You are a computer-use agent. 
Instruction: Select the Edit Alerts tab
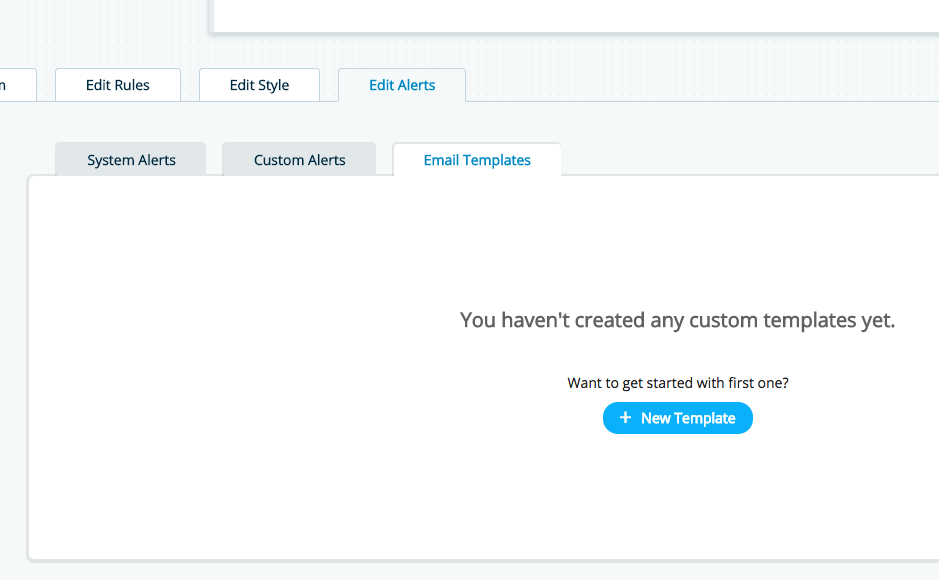(402, 85)
